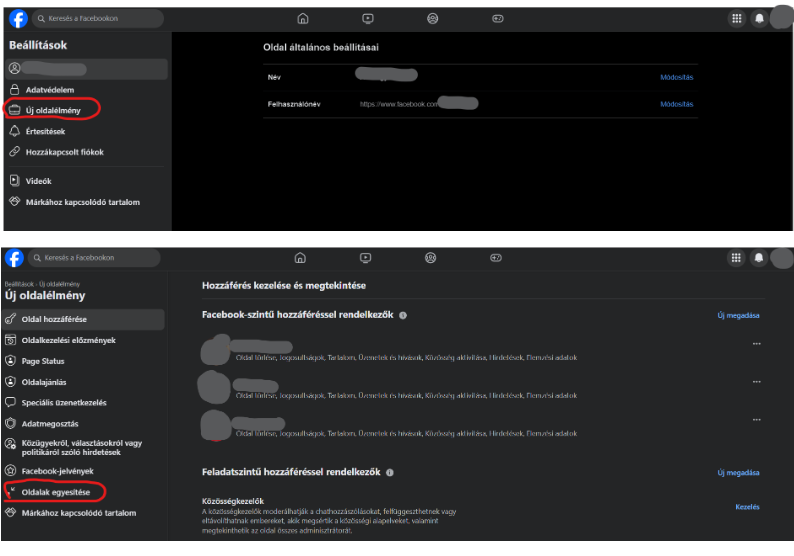Click the Facebook-jelvények badge icon
Screen dimensions: 794x556
click(x=10, y=471)
